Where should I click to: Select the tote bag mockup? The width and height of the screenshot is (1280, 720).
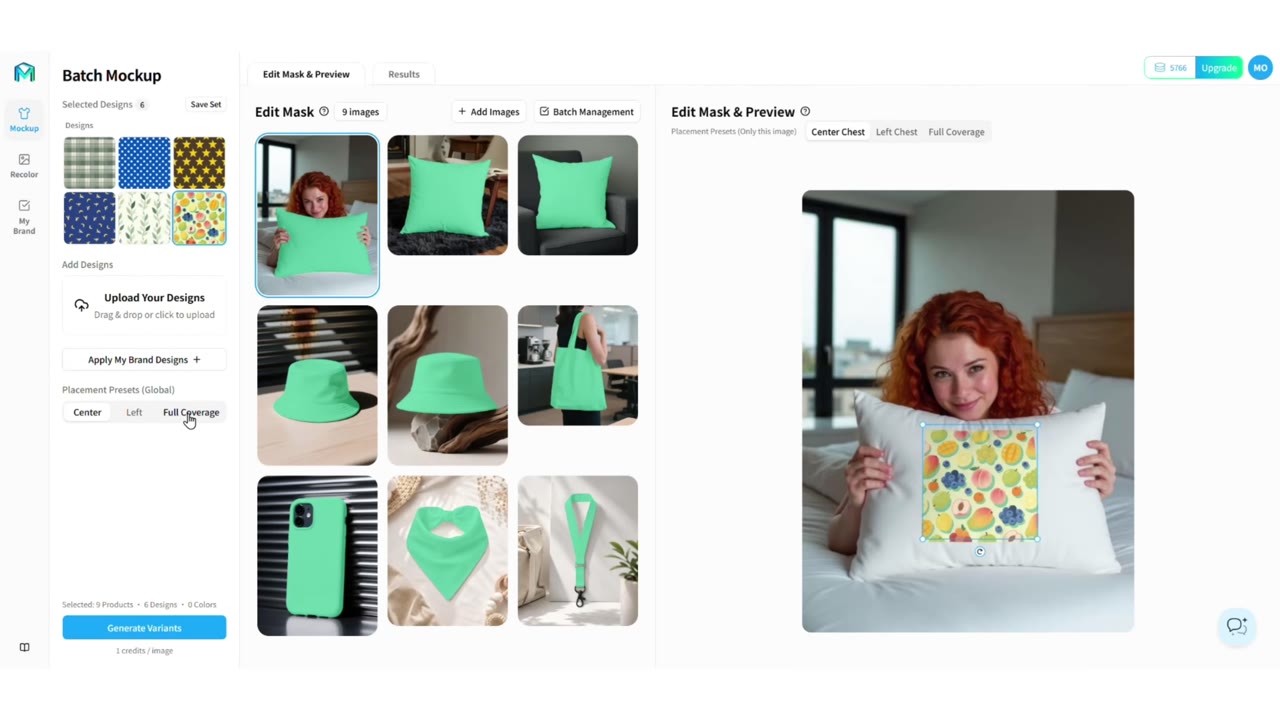tap(577, 365)
